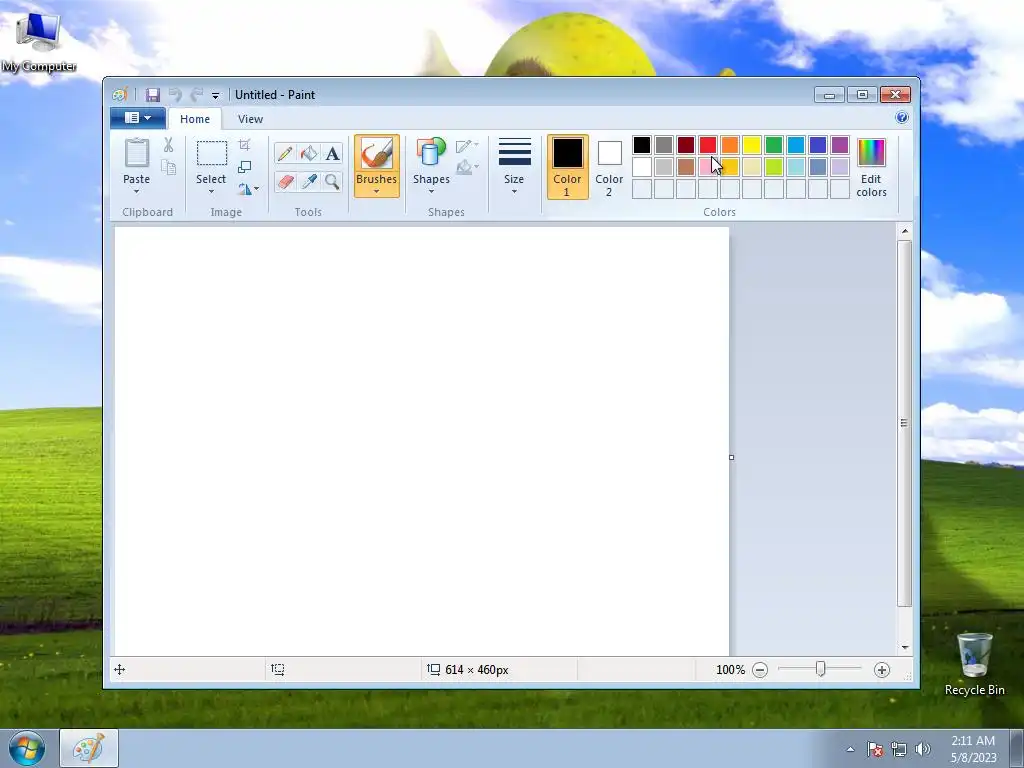This screenshot has height=768, width=1024.
Task: Click the Action Center flag tray icon
Action: tap(875, 749)
